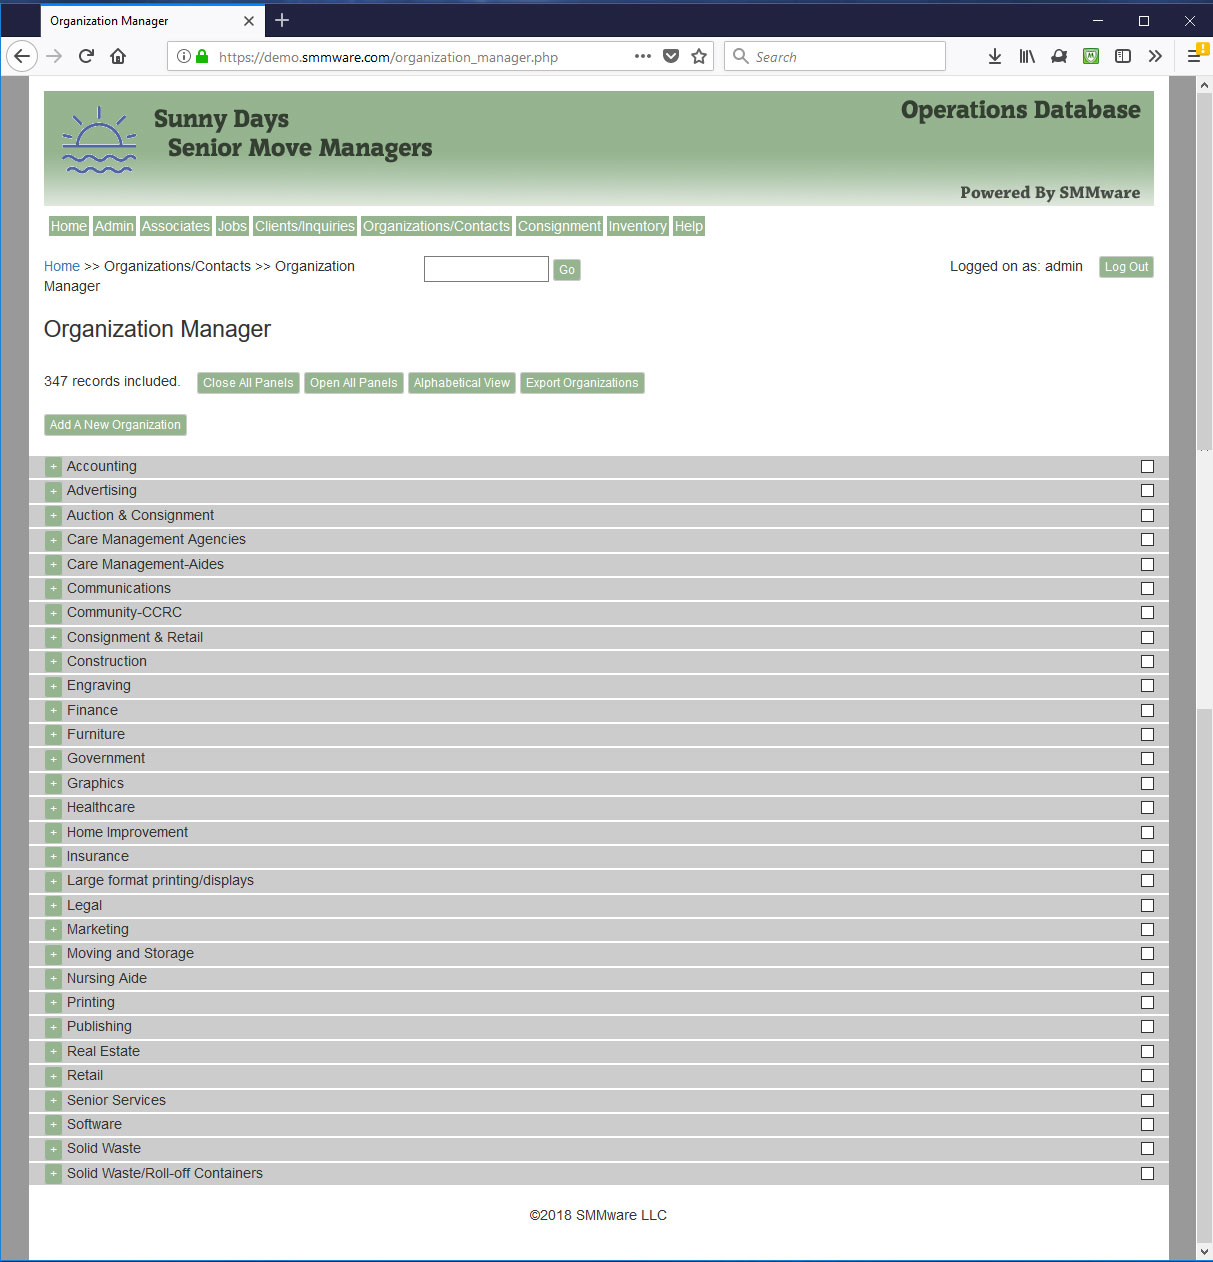Check the Accounting row checkbox
This screenshot has height=1262, width=1213.
coord(1147,467)
